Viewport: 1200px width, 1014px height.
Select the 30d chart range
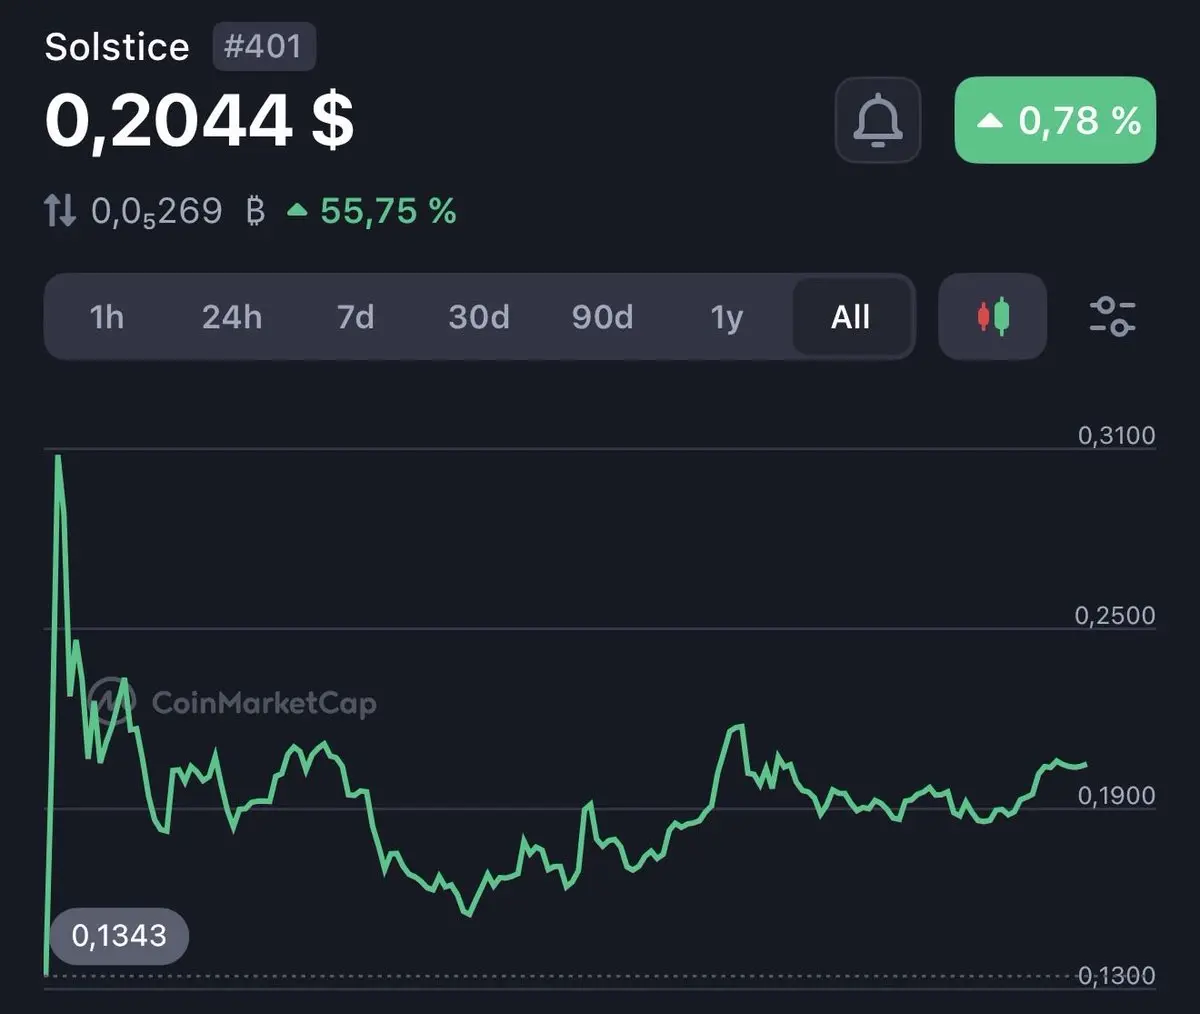pos(479,317)
